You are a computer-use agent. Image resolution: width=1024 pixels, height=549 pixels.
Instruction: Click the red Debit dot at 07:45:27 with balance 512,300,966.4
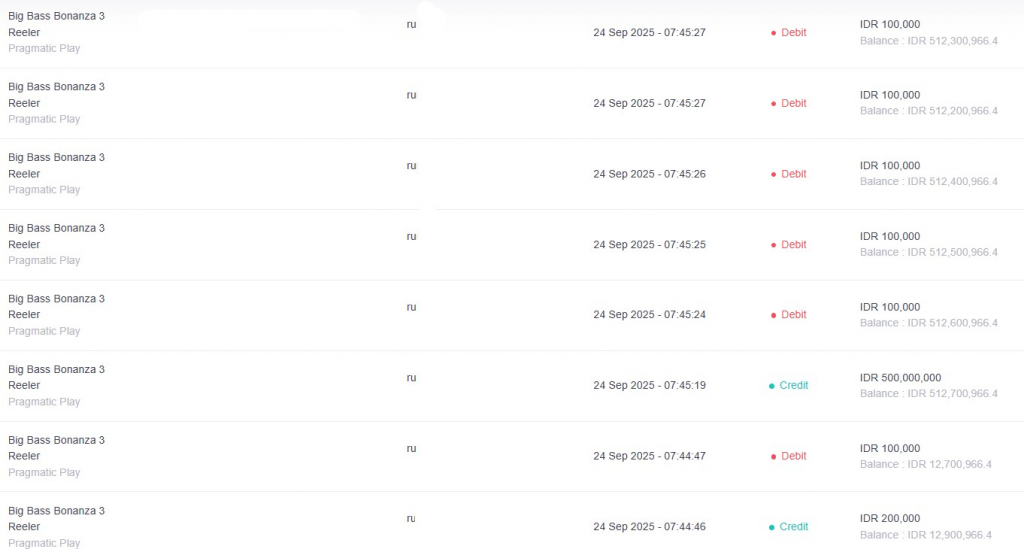[773, 33]
